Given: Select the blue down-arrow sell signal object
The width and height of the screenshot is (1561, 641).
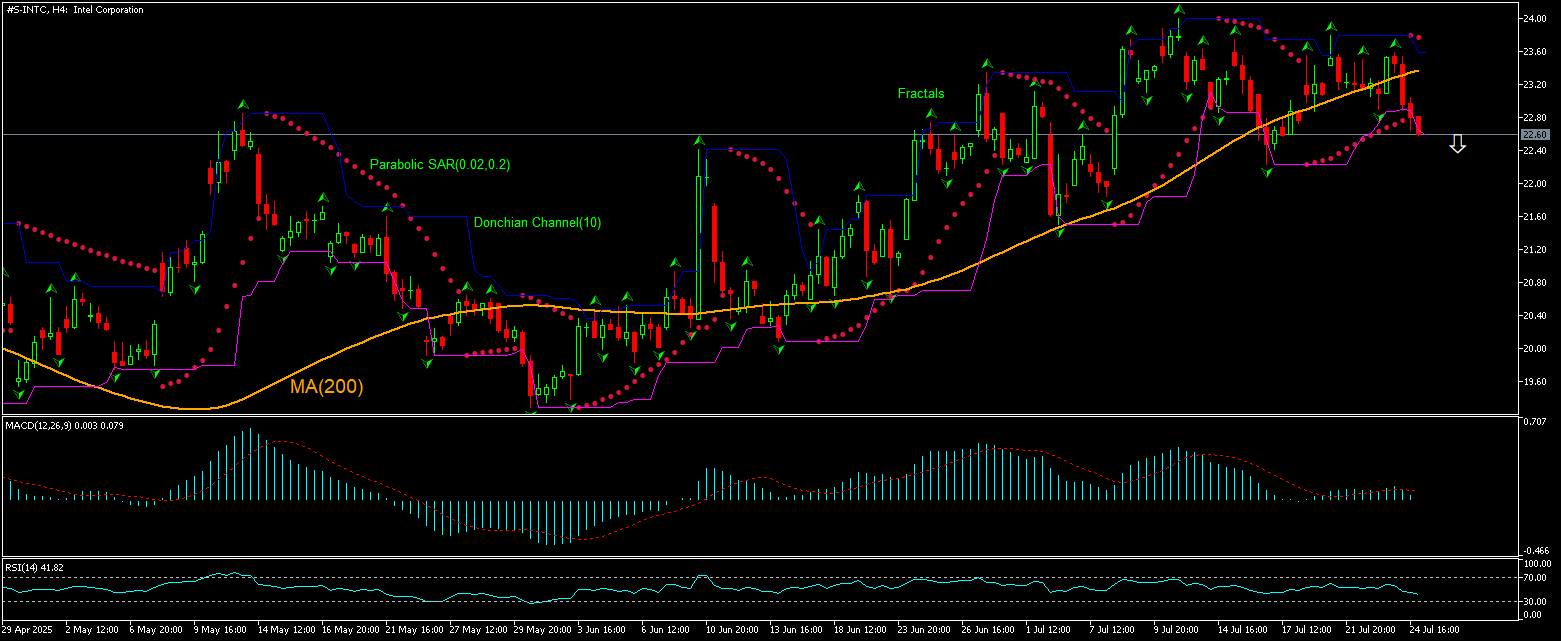Looking at the screenshot, I should 1457,145.
